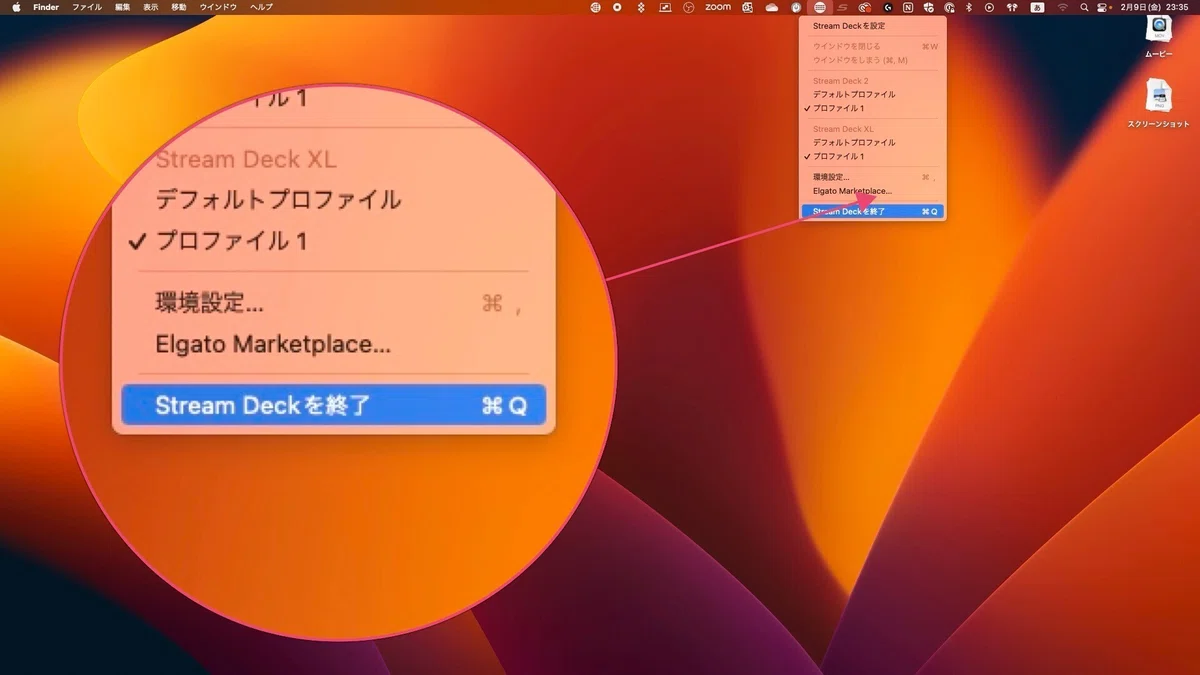Viewport: 1200px width, 675px height.
Task: Click the shield menu bar icon
Action: pyautogui.click(x=929, y=7)
